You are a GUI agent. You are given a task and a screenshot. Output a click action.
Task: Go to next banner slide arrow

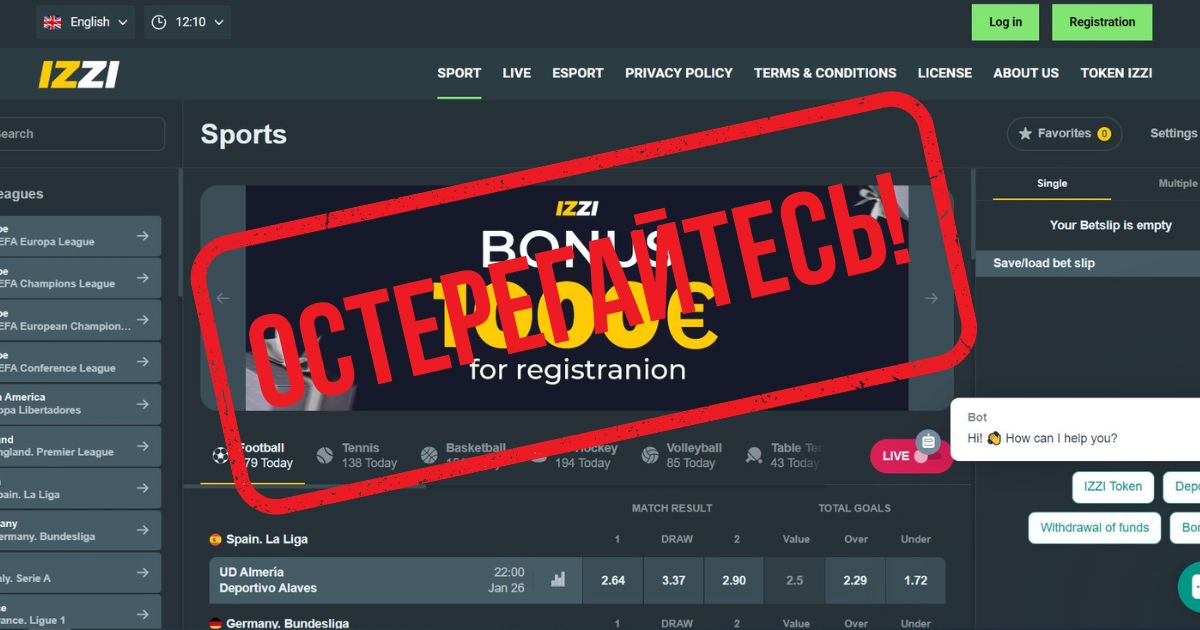pos(931,298)
